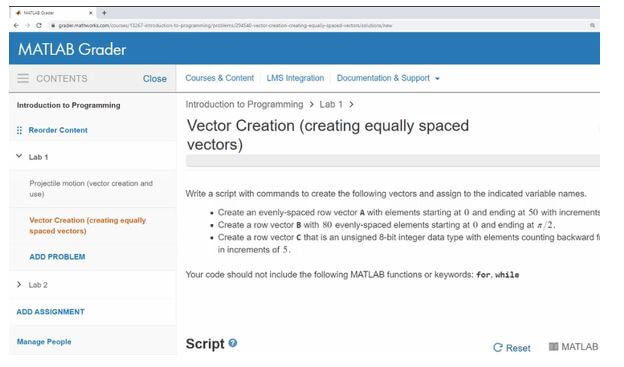Click the browser back arrow
This screenshot has height=367, width=624.
(x=16, y=25)
